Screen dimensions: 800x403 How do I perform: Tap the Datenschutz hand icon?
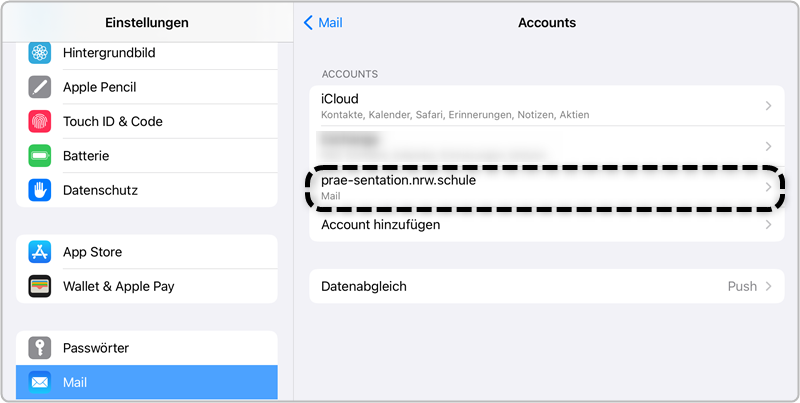[39, 190]
